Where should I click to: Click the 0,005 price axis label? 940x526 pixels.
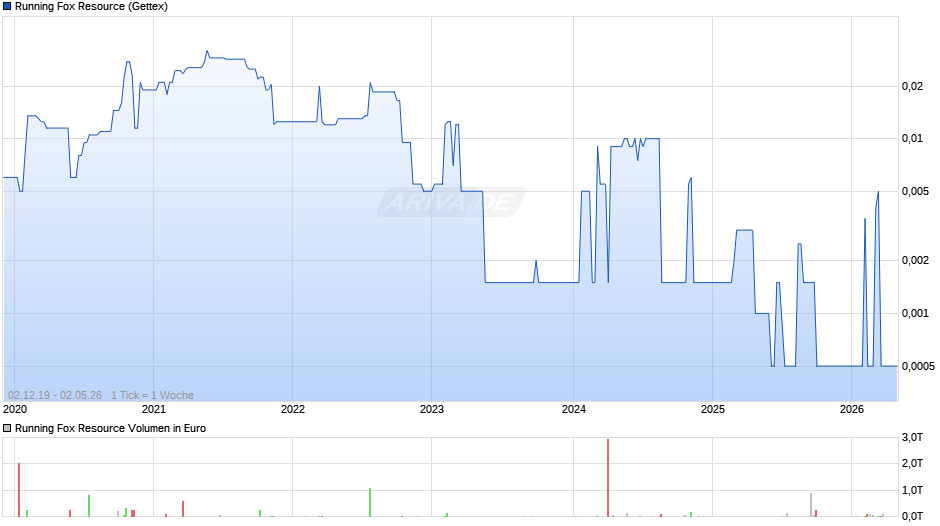915,191
